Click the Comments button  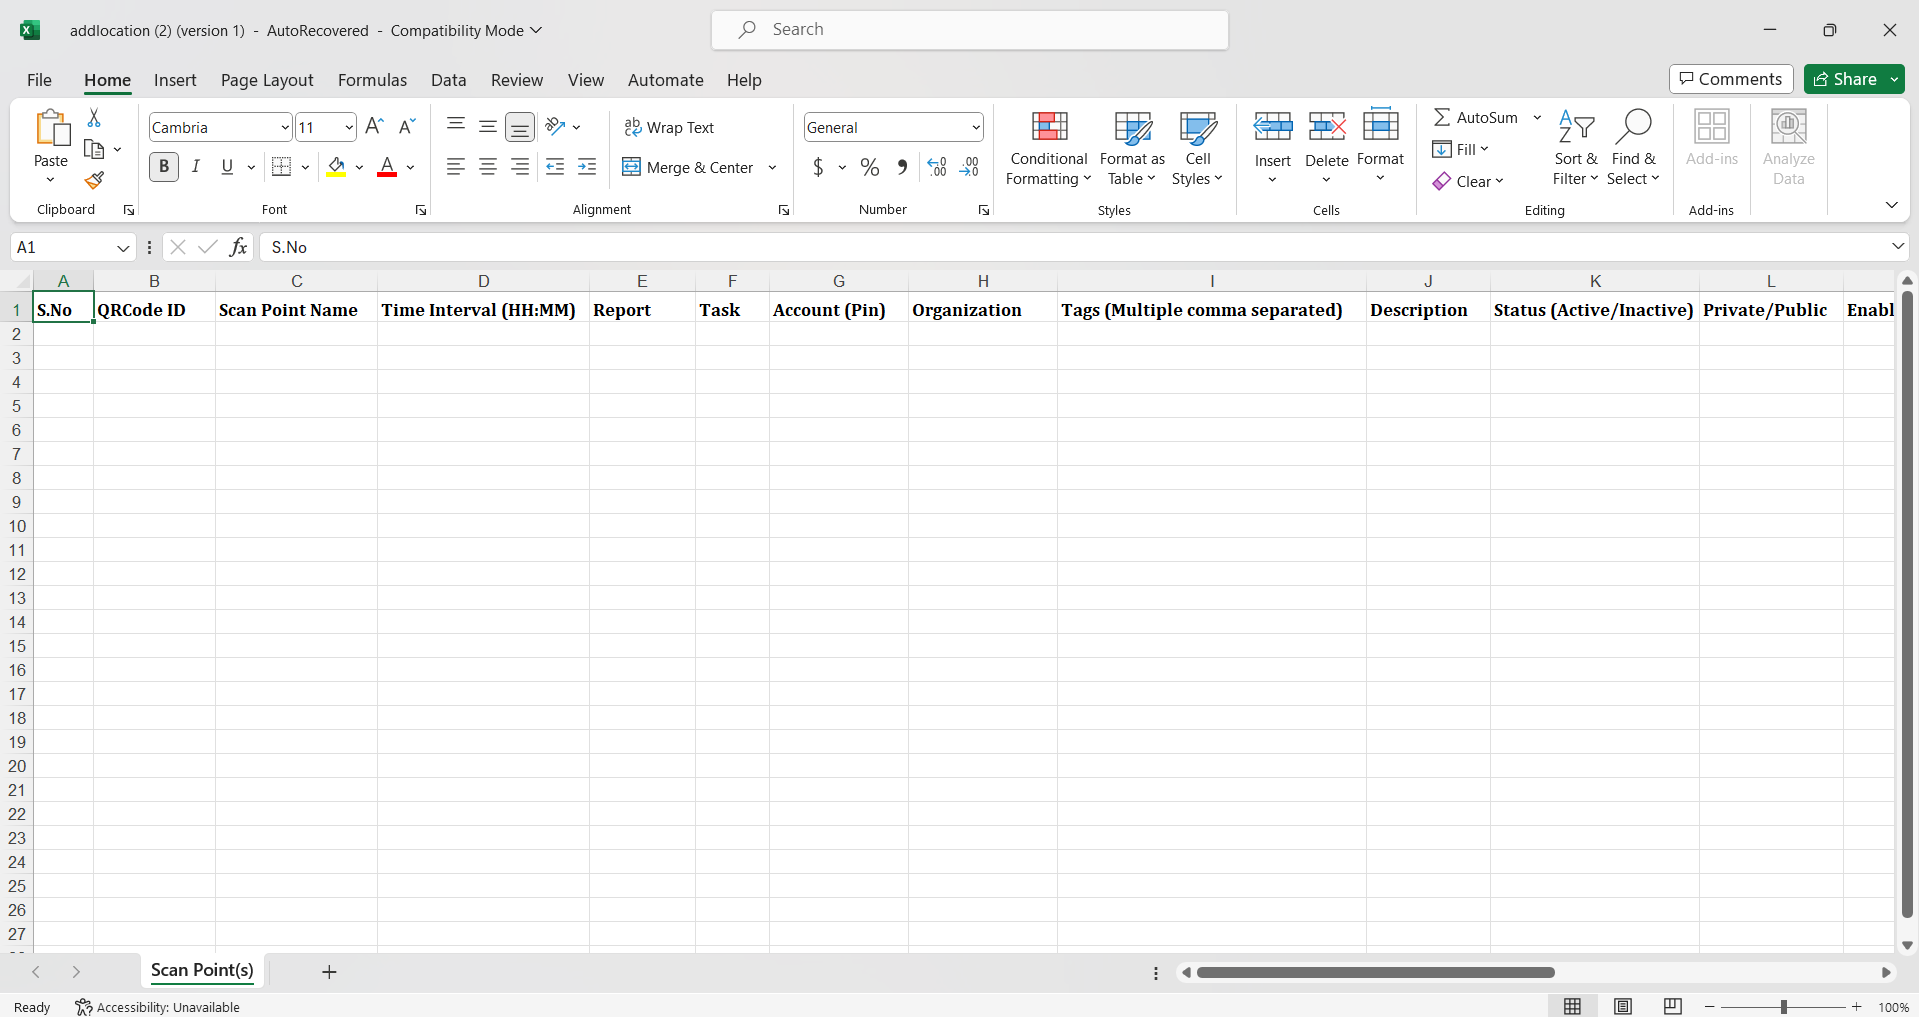tap(1731, 79)
